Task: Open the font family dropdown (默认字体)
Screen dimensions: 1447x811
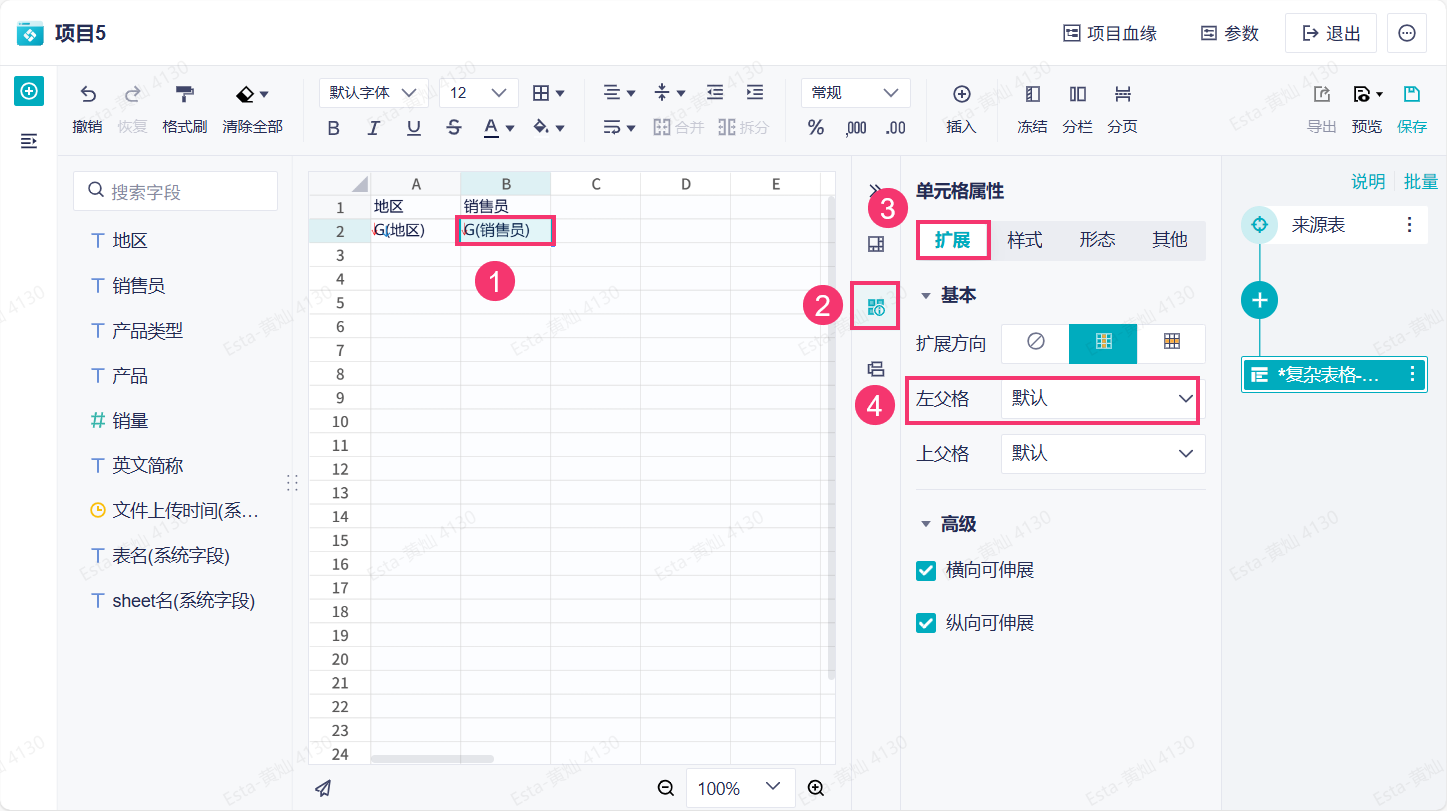Action: [374, 92]
